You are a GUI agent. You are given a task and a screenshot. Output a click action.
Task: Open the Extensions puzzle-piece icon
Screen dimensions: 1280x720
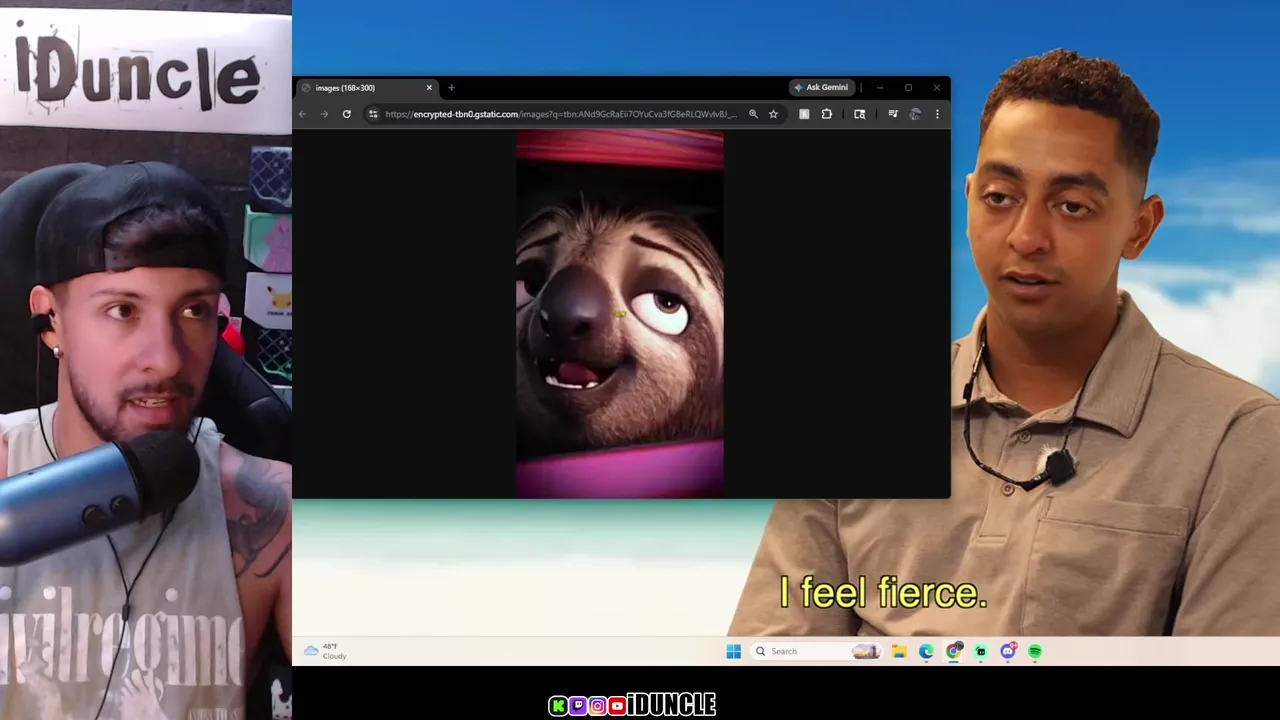827,114
